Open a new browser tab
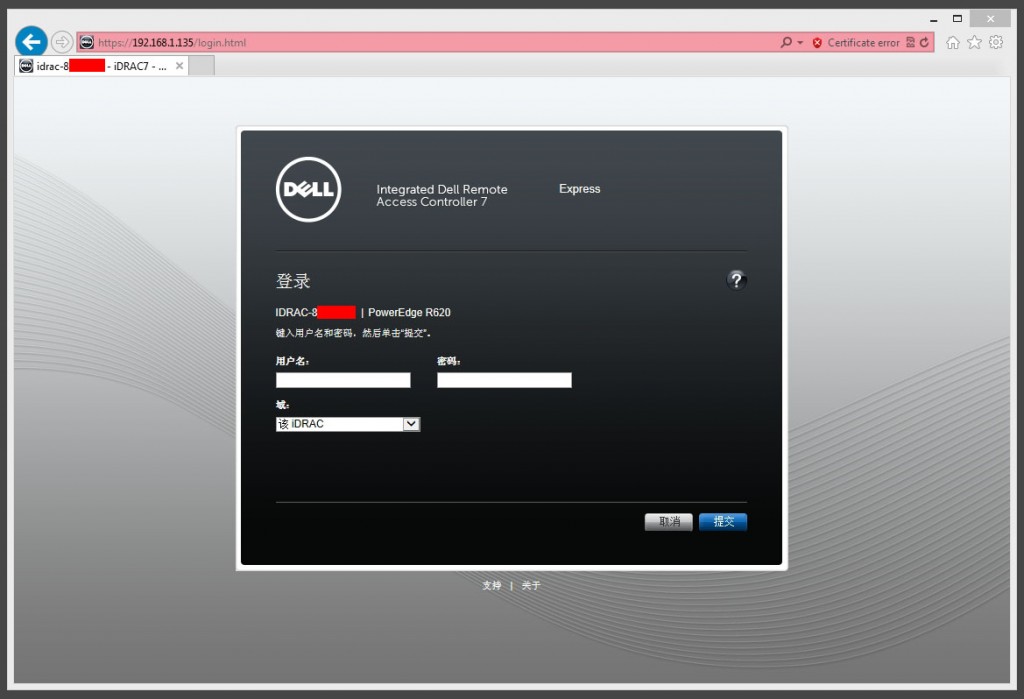The width and height of the screenshot is (1024, 699). pos(203,65)
